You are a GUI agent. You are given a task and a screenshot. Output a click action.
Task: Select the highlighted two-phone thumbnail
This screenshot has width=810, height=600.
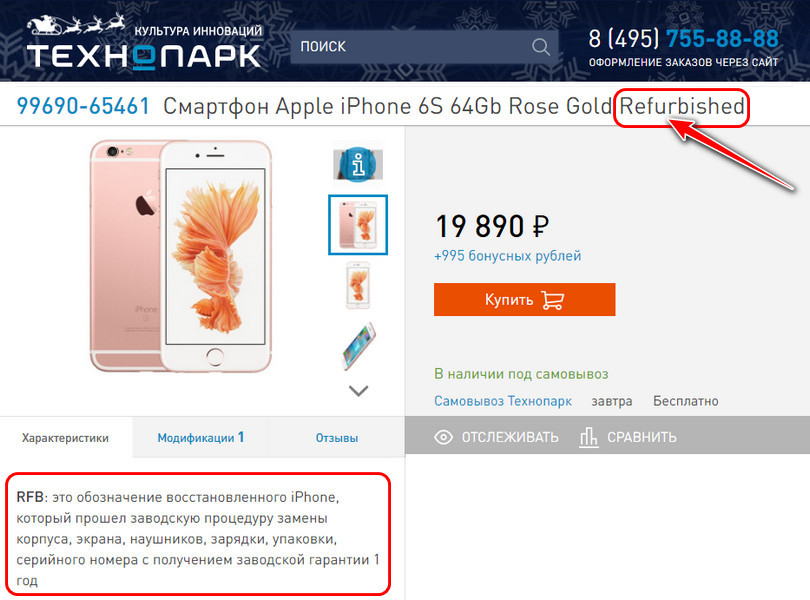click(x=358, y=224)
